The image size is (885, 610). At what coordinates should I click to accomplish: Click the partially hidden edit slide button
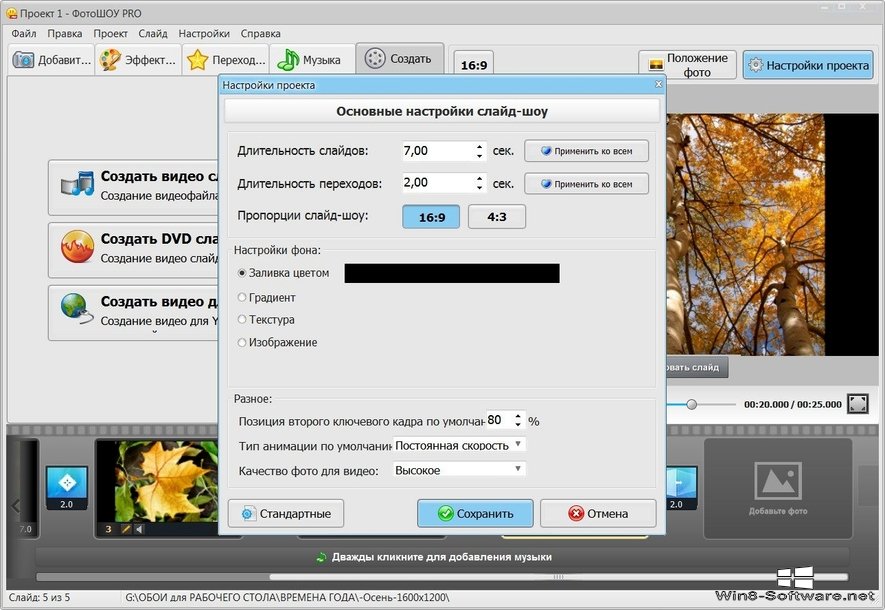click(x=697, y=367)
